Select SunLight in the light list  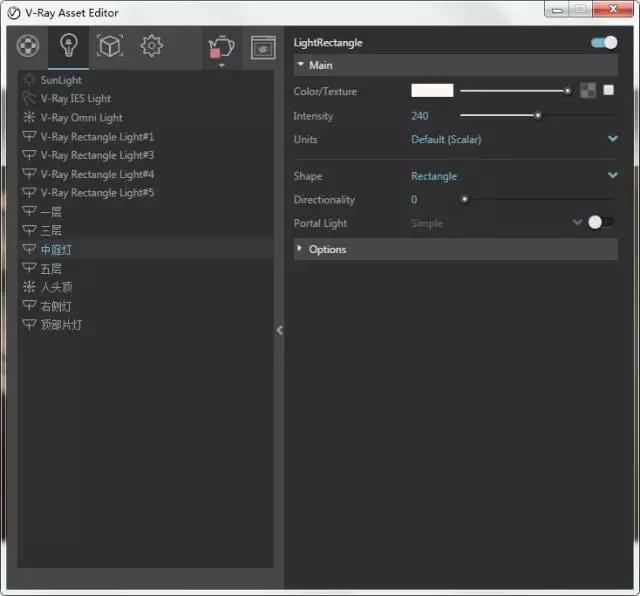pos(61,80)
